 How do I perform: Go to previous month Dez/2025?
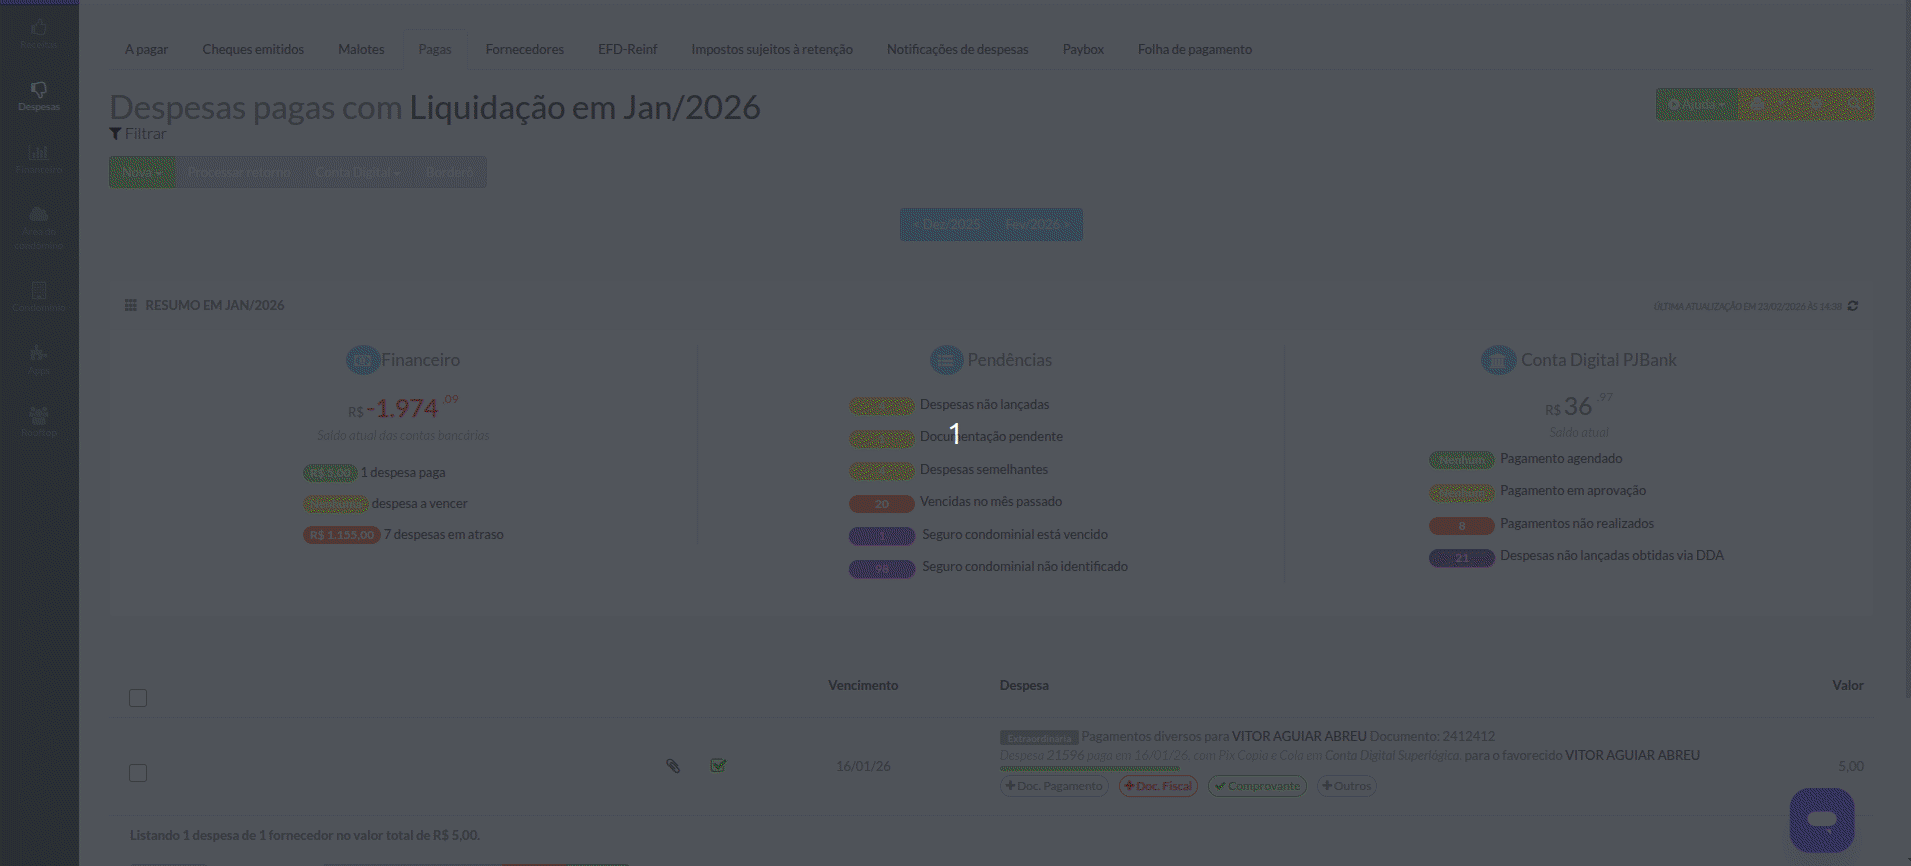(946, 224)
